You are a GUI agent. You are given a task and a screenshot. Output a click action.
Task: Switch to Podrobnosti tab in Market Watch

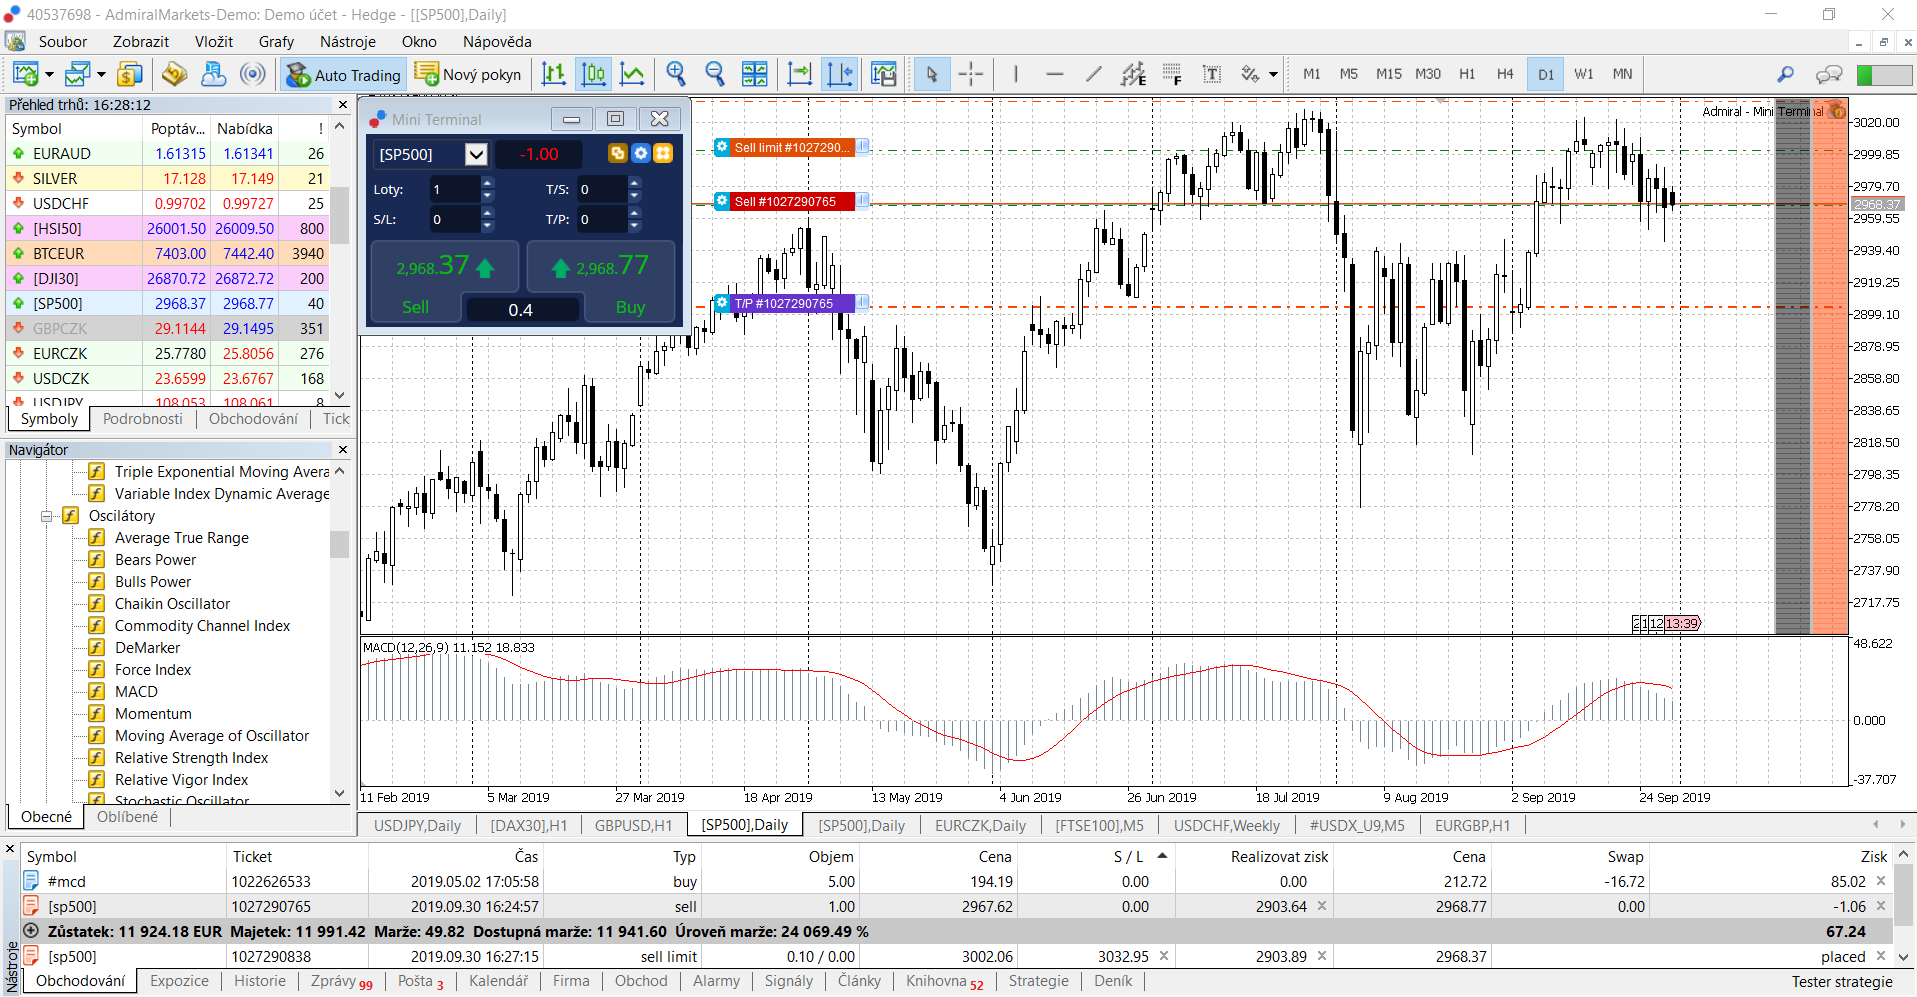(x=143, y=419)
